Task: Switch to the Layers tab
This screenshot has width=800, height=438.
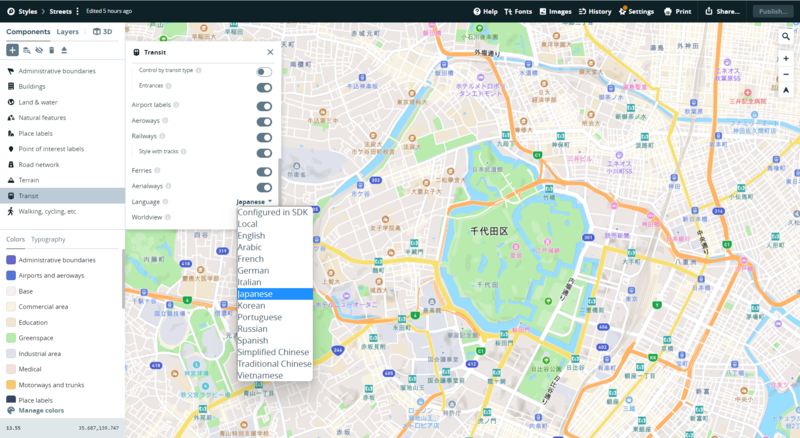Action: (x=67, y=32)
